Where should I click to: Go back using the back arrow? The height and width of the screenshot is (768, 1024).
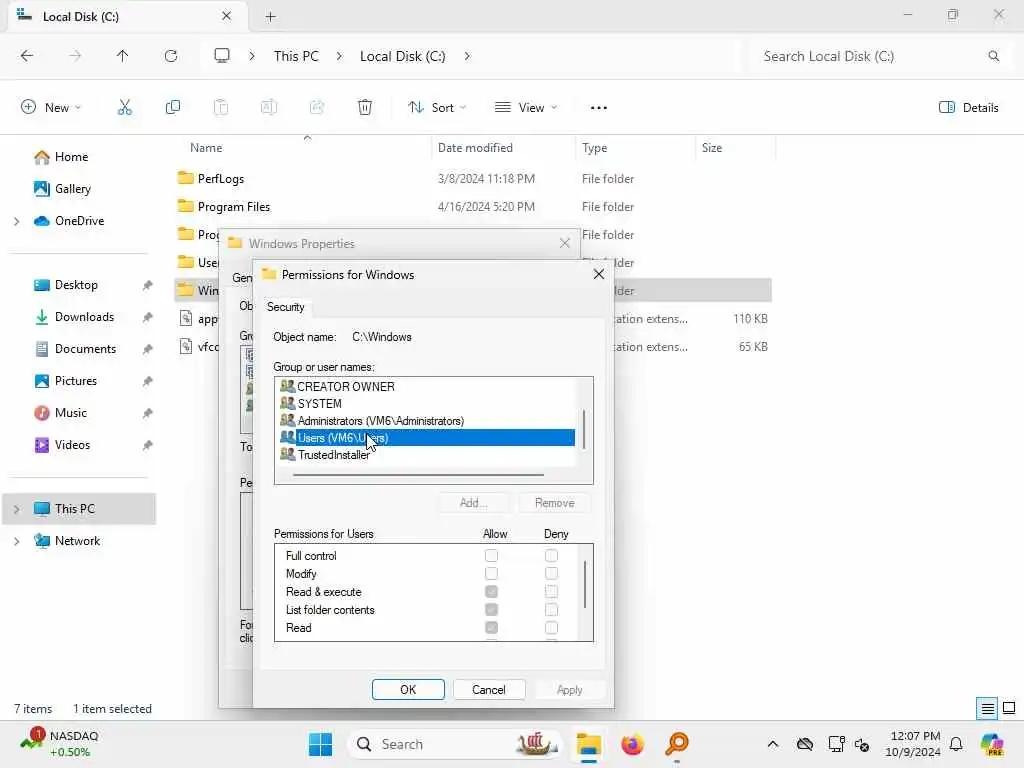pyautogui.click(x=27, y=56)
